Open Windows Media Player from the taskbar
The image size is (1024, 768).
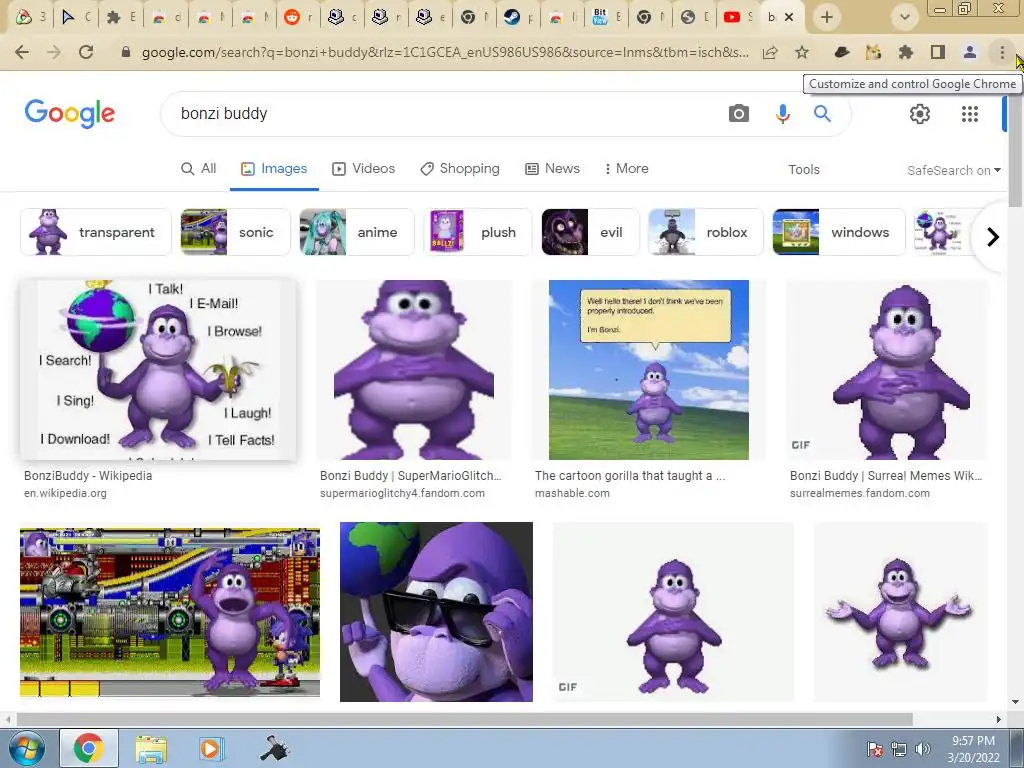pyautogui.click(x=210, y=748)
